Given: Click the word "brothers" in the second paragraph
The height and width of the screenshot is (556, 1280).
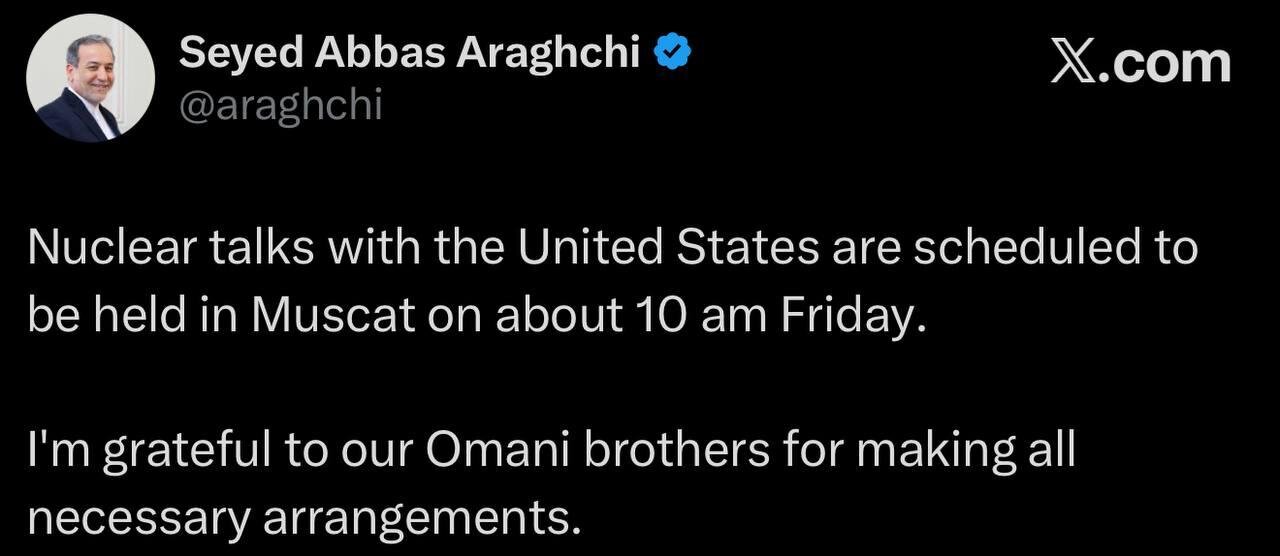Looking at the screenshot, I should (x=676, y=450).
